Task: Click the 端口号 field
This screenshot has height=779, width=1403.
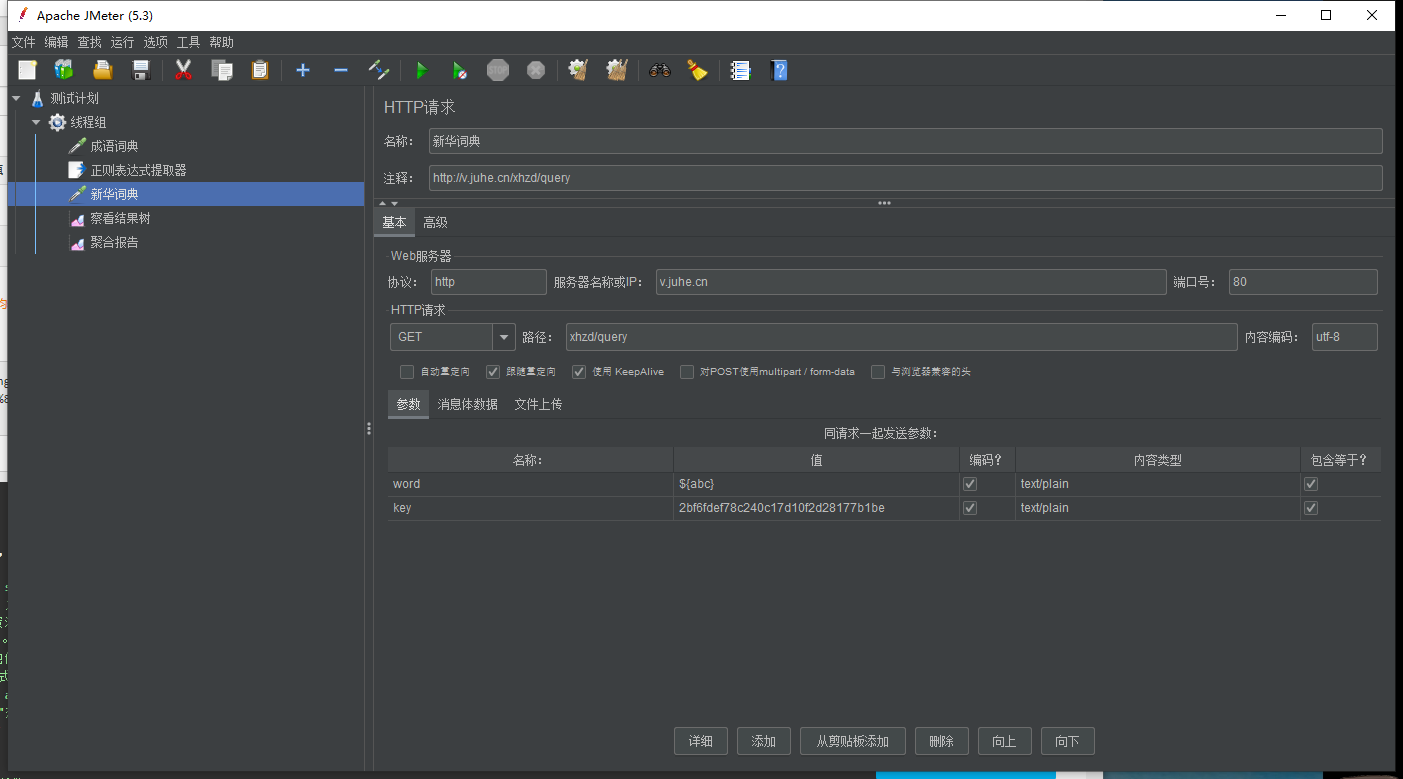Action: (1303, 282)
